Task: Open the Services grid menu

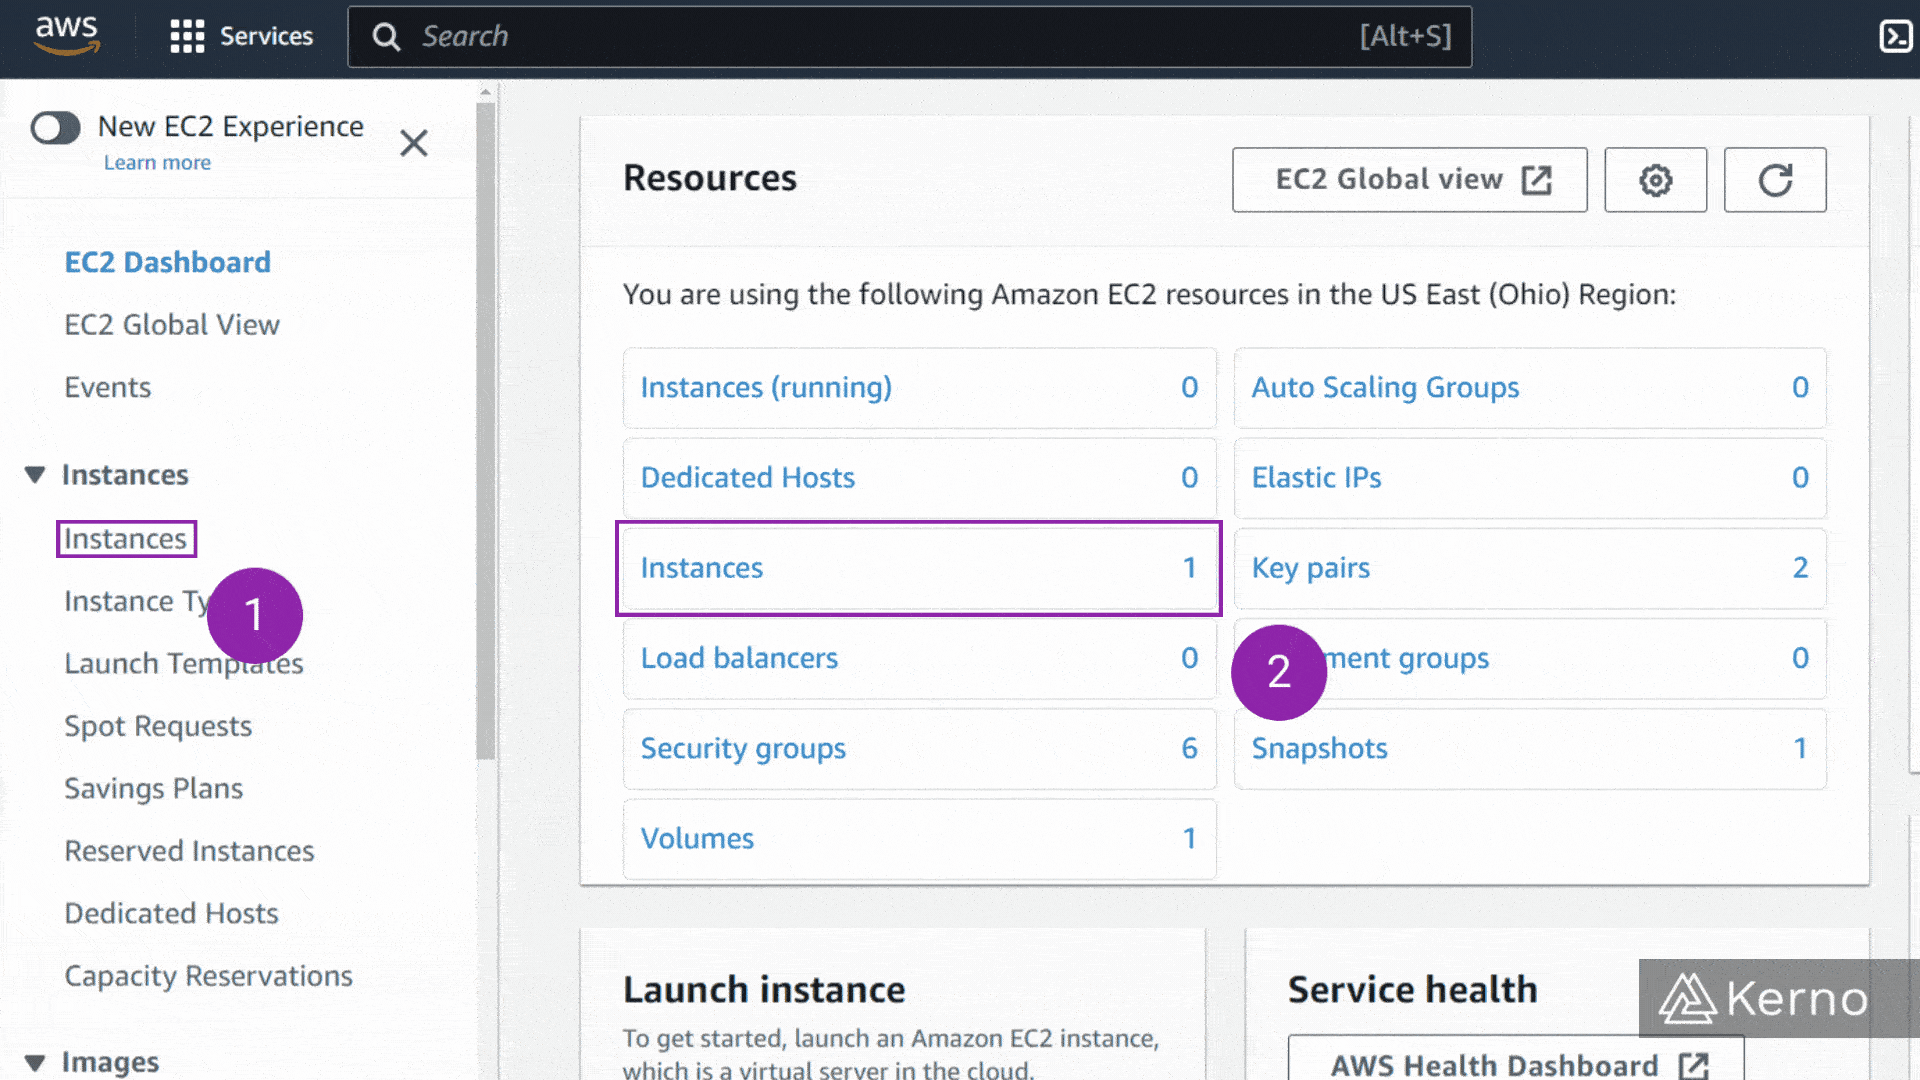Action: click(x=187, y=36)
